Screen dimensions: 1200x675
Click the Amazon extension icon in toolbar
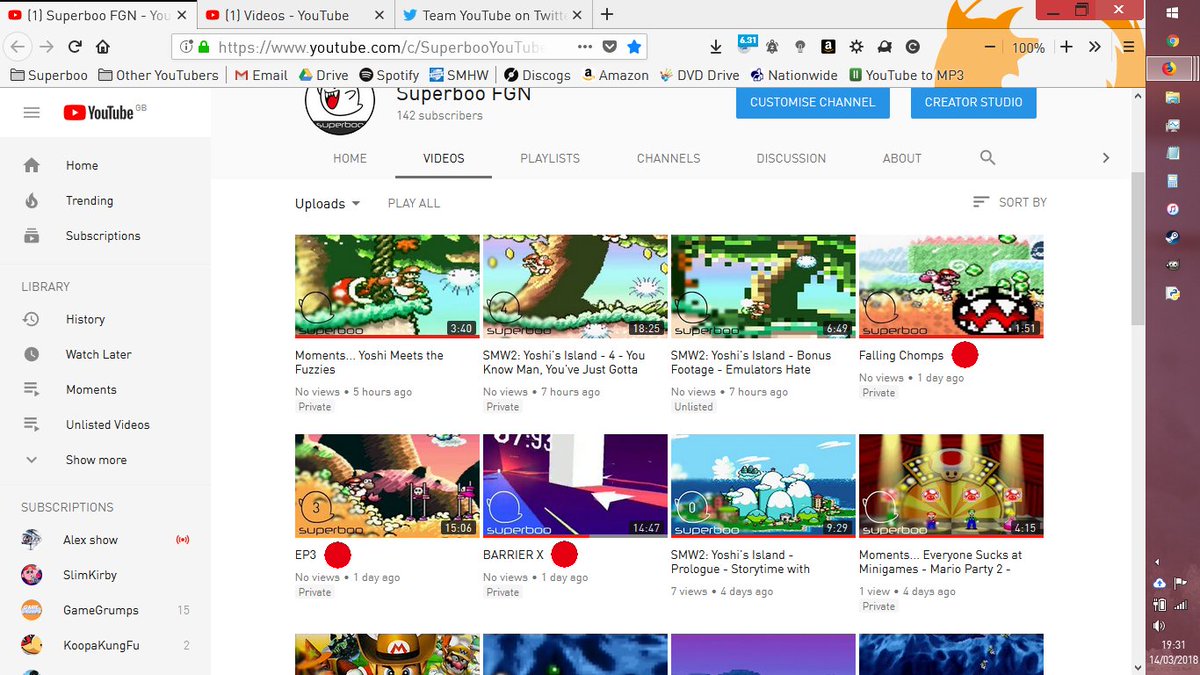(x=828, y=47)
